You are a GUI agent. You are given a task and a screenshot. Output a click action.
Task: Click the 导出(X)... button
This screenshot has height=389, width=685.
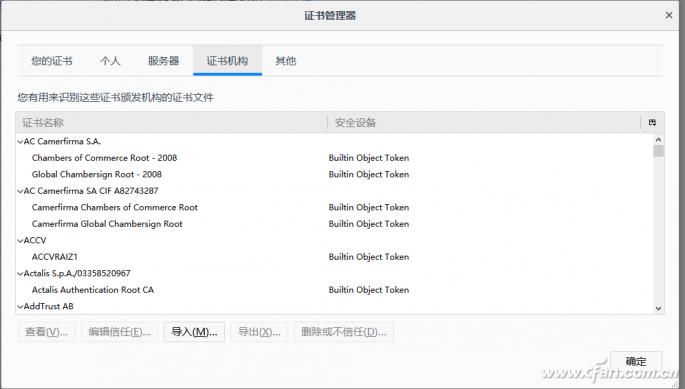click(x=259, y=332)
